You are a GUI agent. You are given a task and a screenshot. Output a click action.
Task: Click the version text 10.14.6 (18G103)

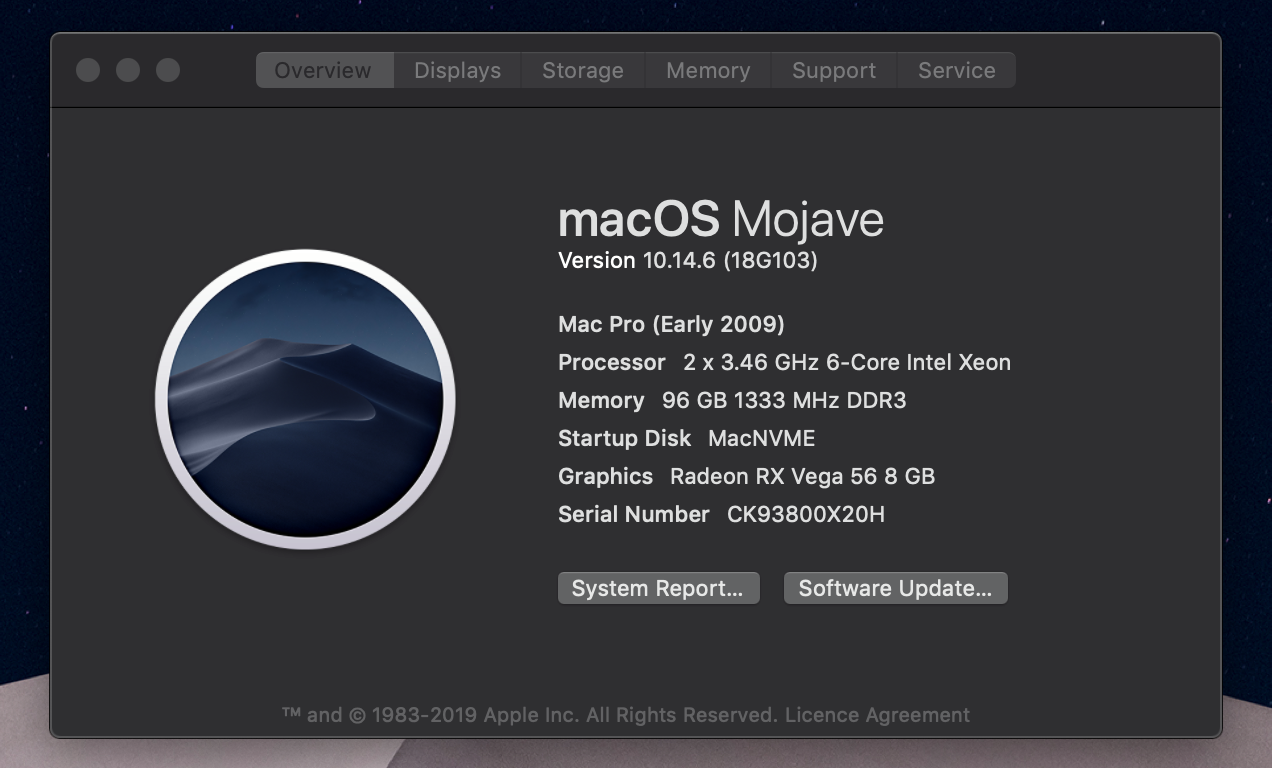tap(730, 260)
